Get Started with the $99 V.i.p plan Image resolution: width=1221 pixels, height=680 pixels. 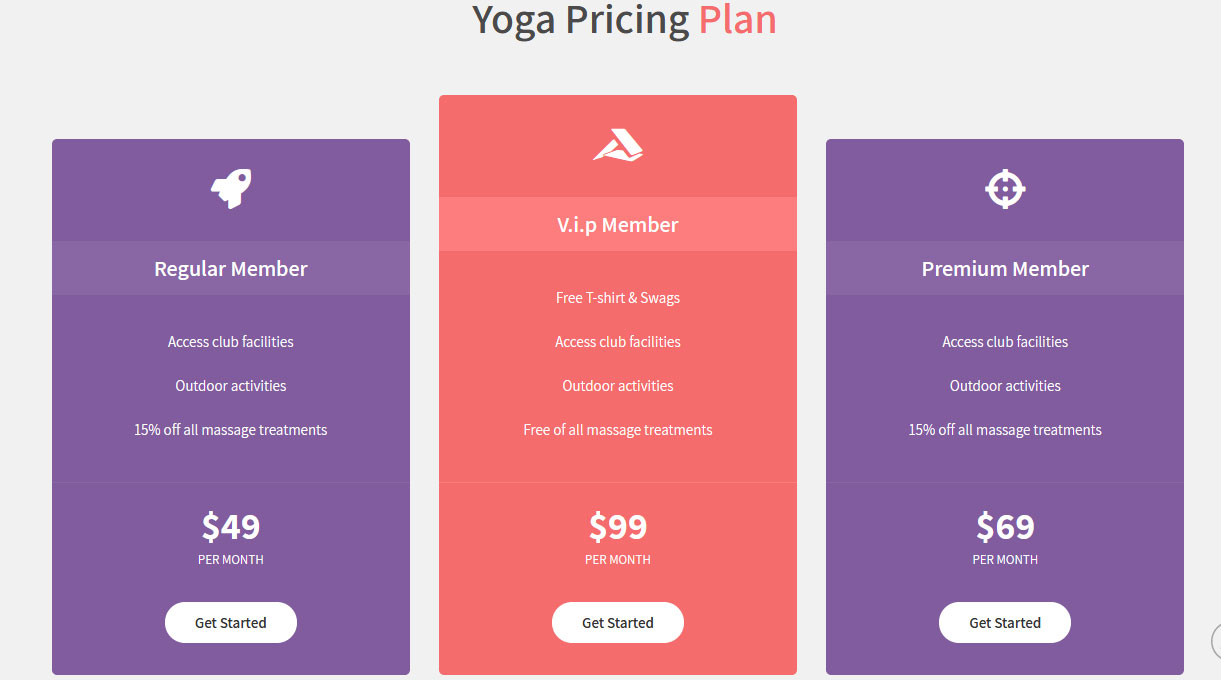(618, 622)
